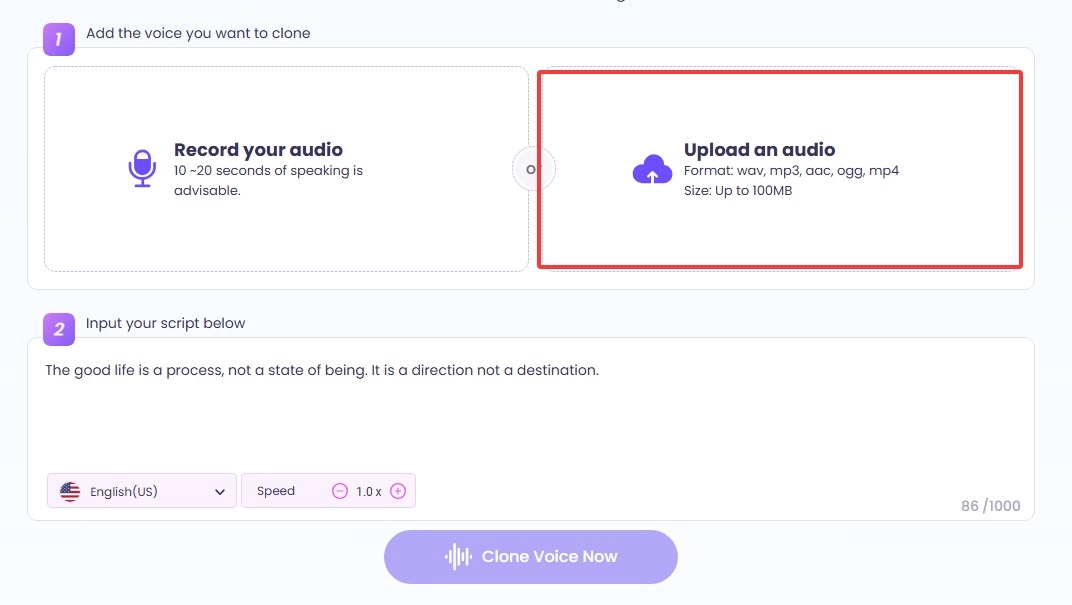Click the waveform icon on Clone button
This screenshot has width=1072, height=605.
click(458, 557)
